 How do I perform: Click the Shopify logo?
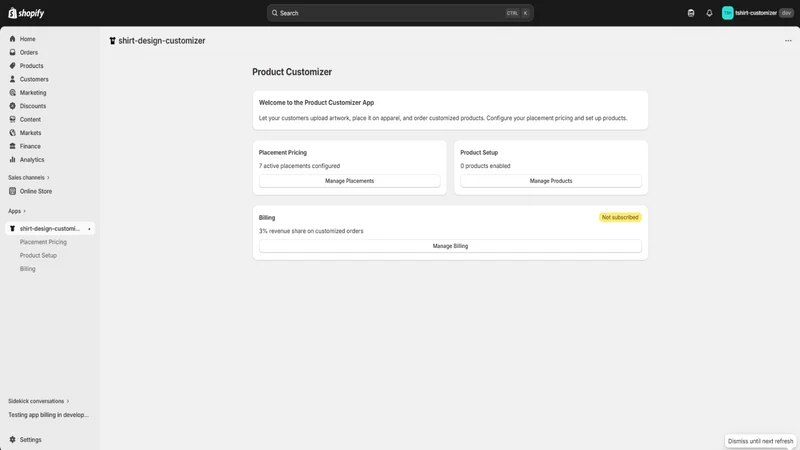(x=26, y=13)
